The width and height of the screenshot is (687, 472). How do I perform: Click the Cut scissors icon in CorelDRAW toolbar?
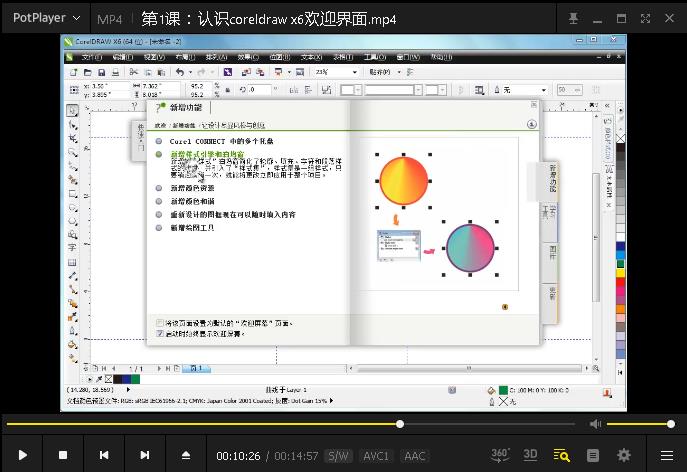[134, 72]
